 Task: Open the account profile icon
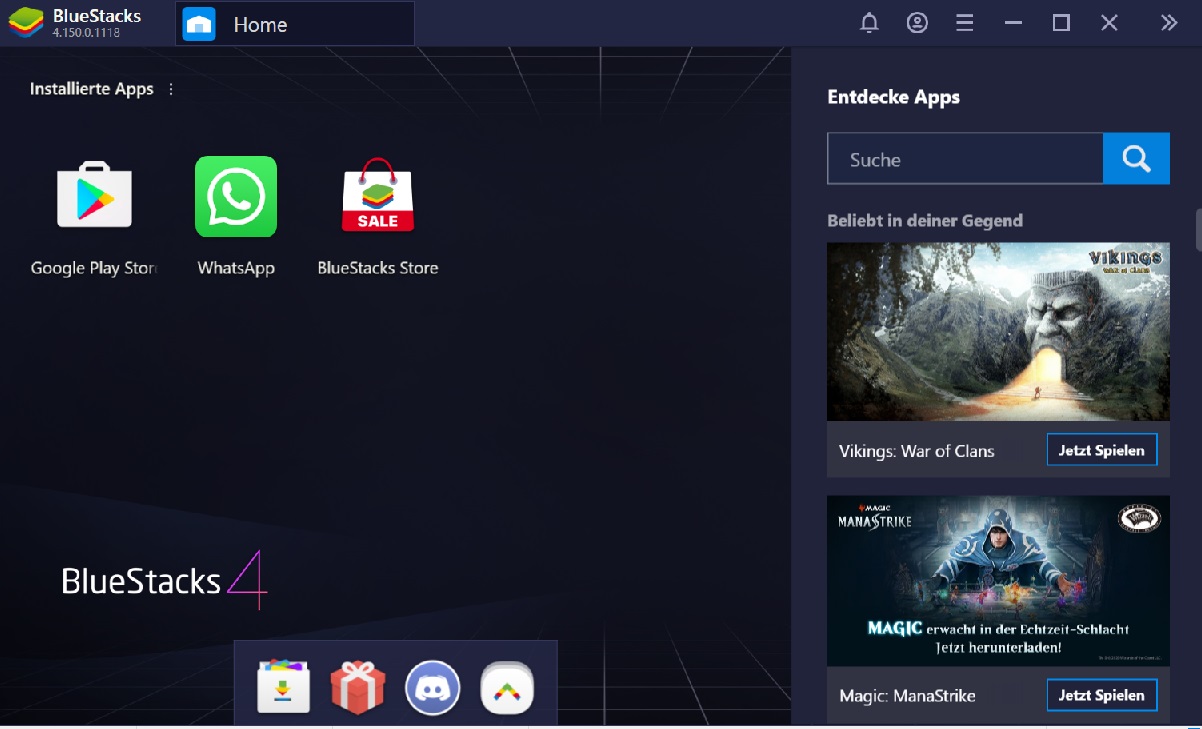pos(917,23)
